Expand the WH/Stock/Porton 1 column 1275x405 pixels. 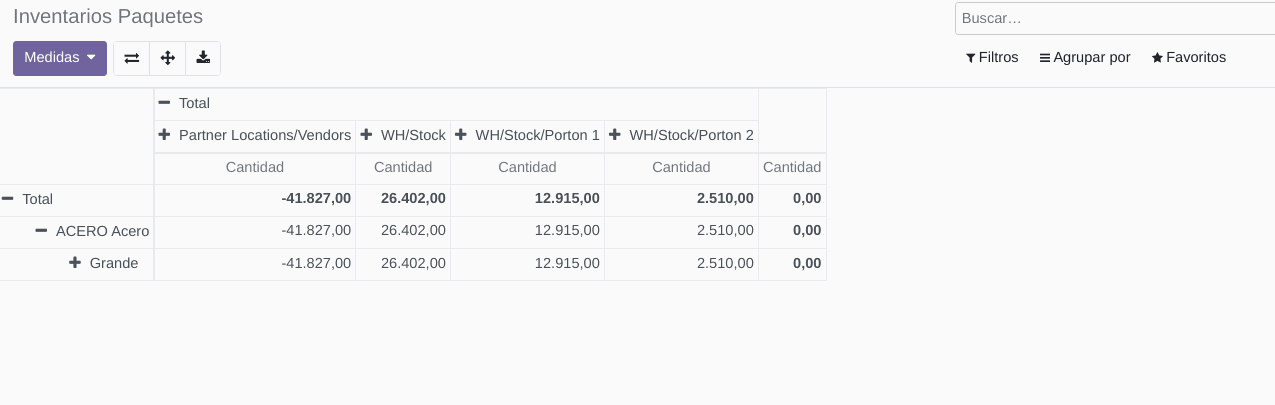point(528,135)
